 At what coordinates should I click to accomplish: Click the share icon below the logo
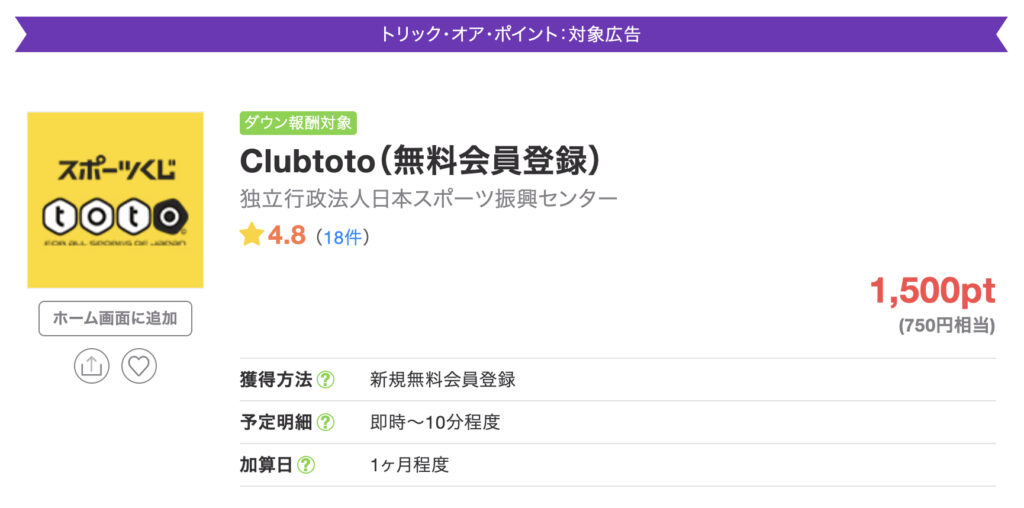point(91,366)
